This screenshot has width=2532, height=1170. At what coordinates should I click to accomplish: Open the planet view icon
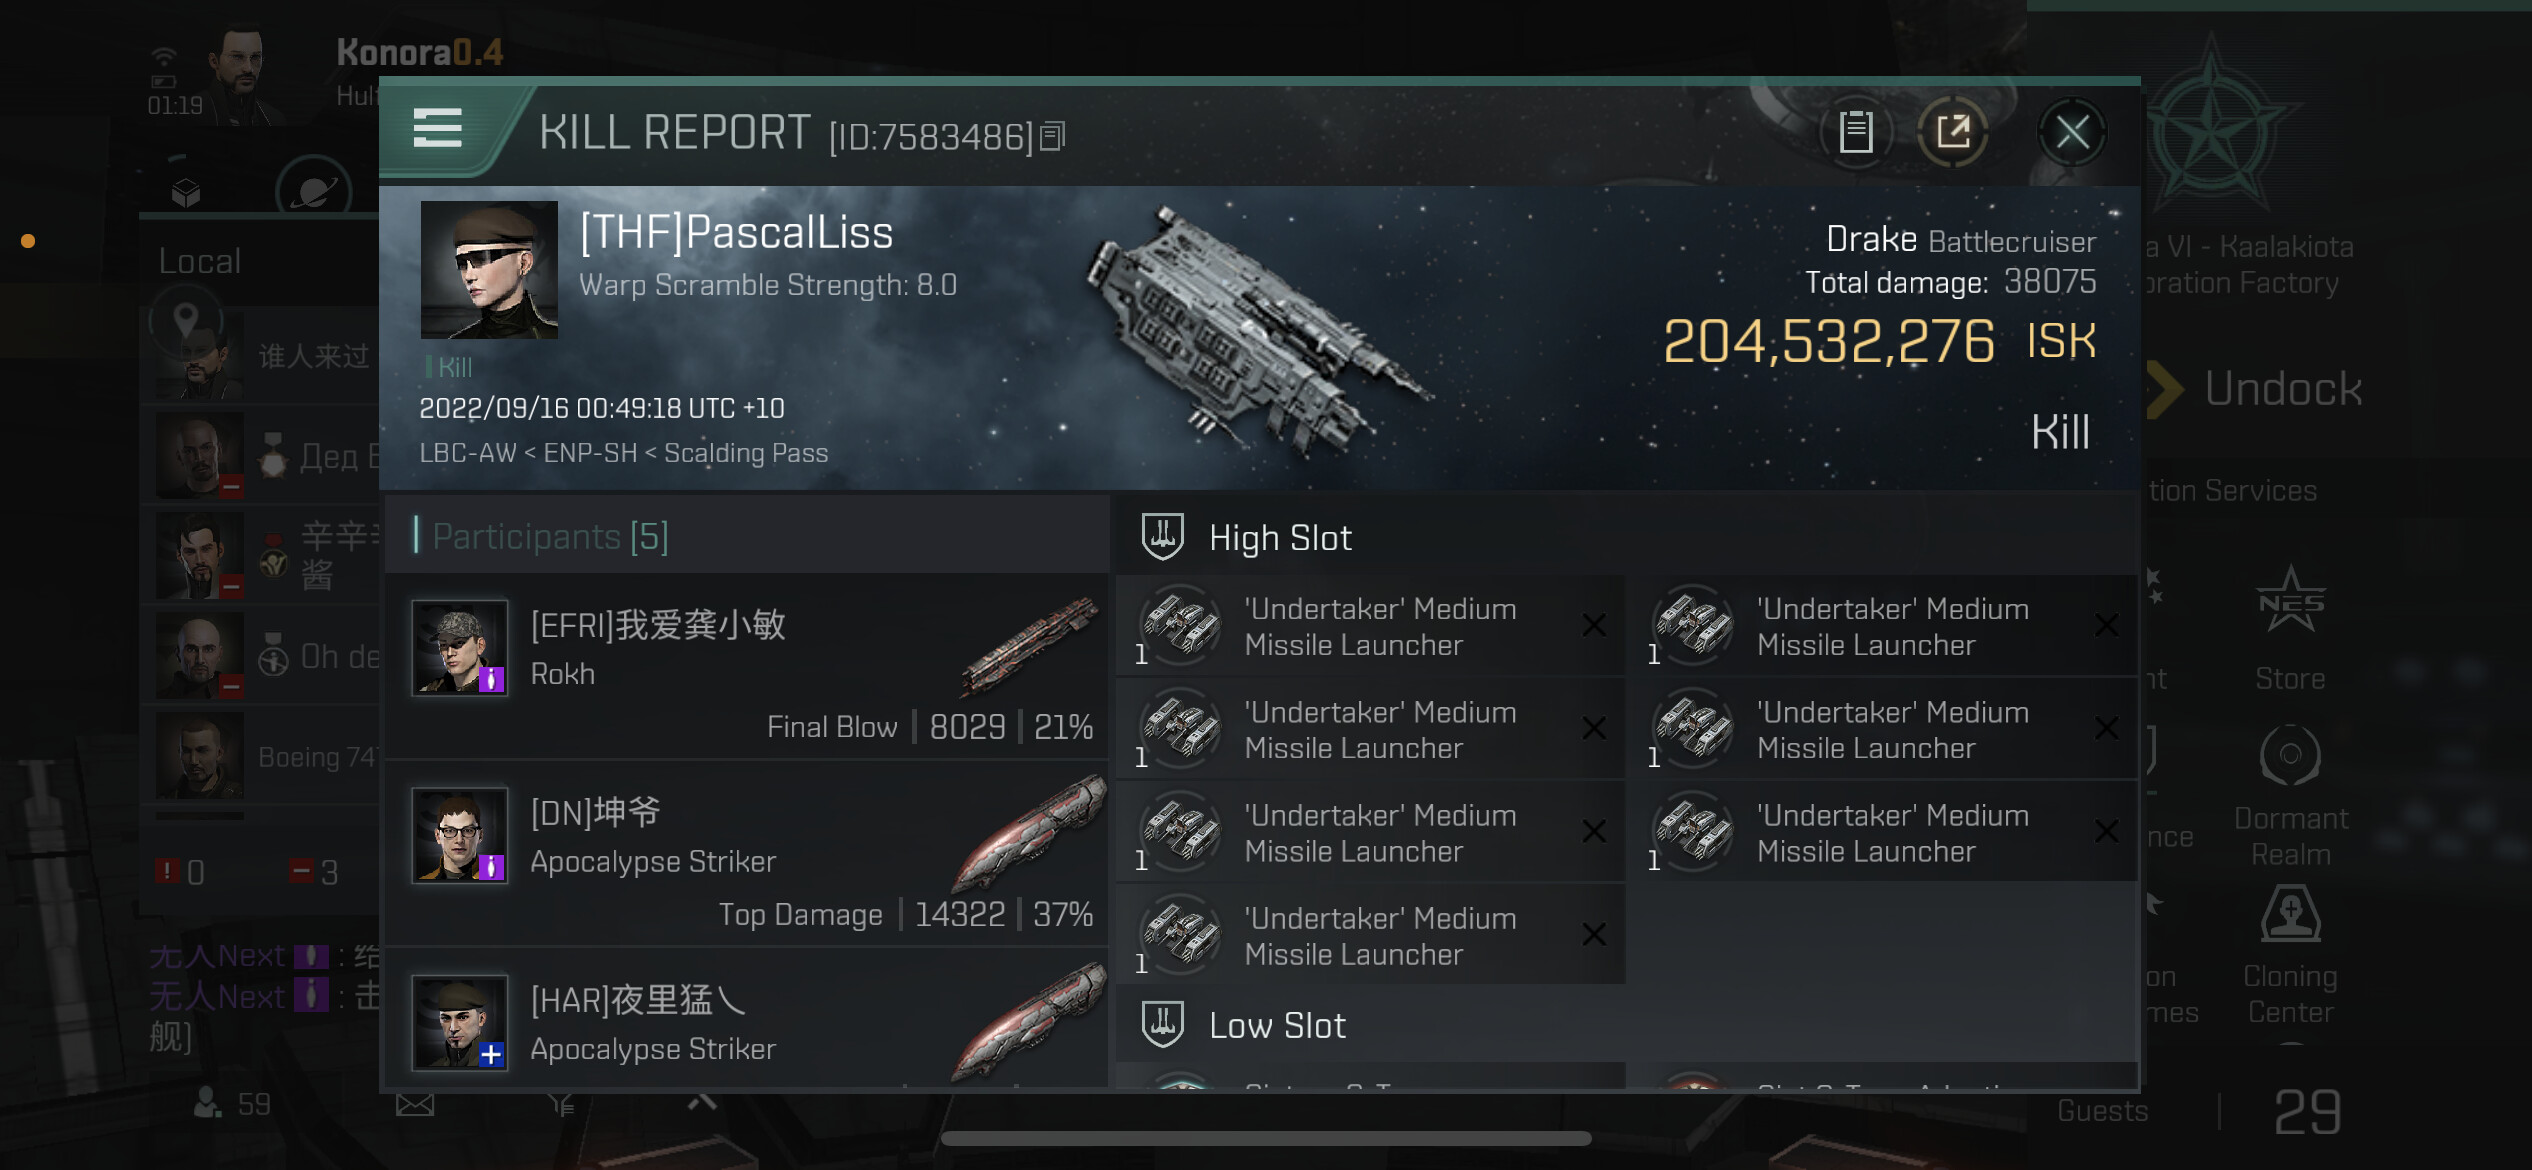pos(313,189)
